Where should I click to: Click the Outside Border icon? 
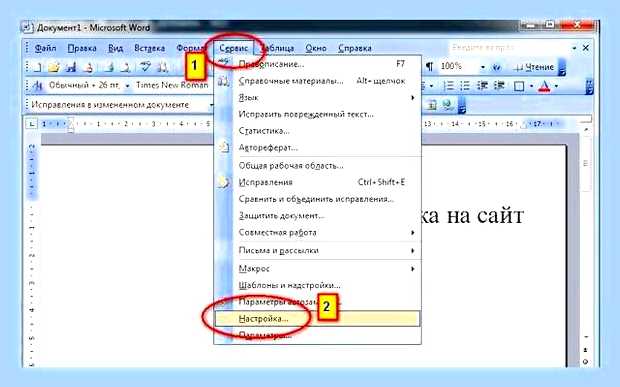[x=519, y=86]
